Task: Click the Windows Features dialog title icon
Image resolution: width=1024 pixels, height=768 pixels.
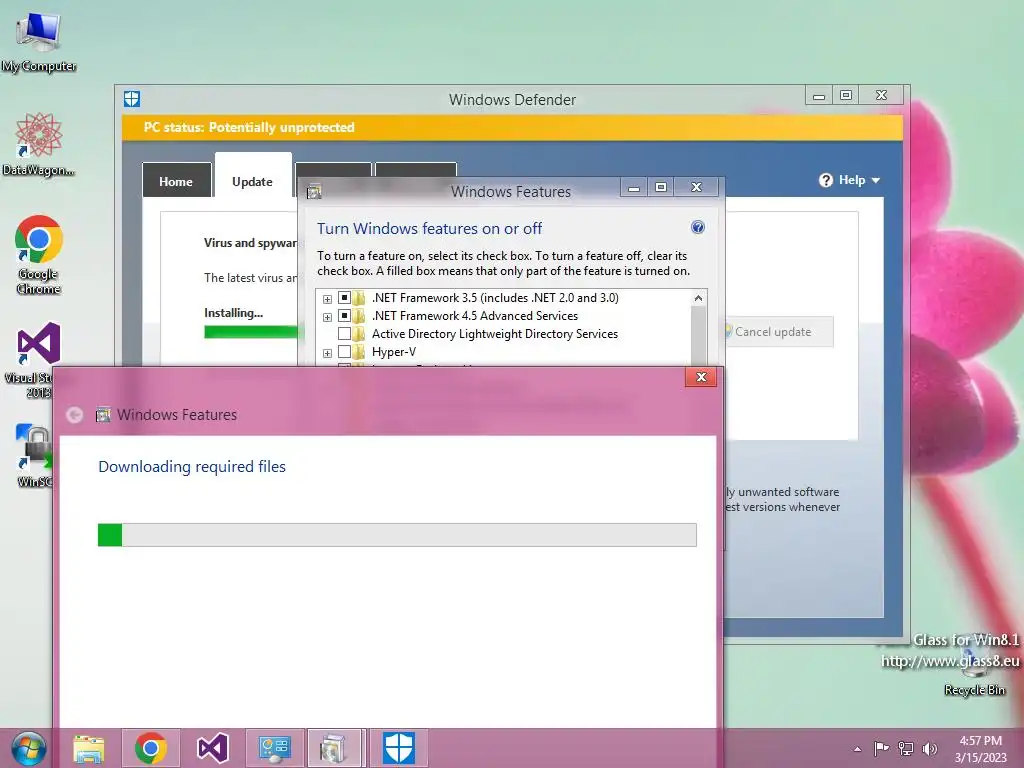Action: tap(314, 191)
